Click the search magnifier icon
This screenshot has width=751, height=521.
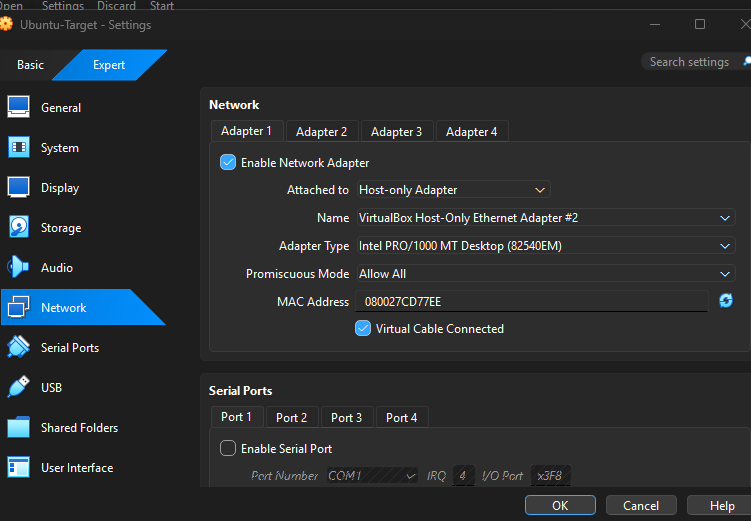pos(747,61)
